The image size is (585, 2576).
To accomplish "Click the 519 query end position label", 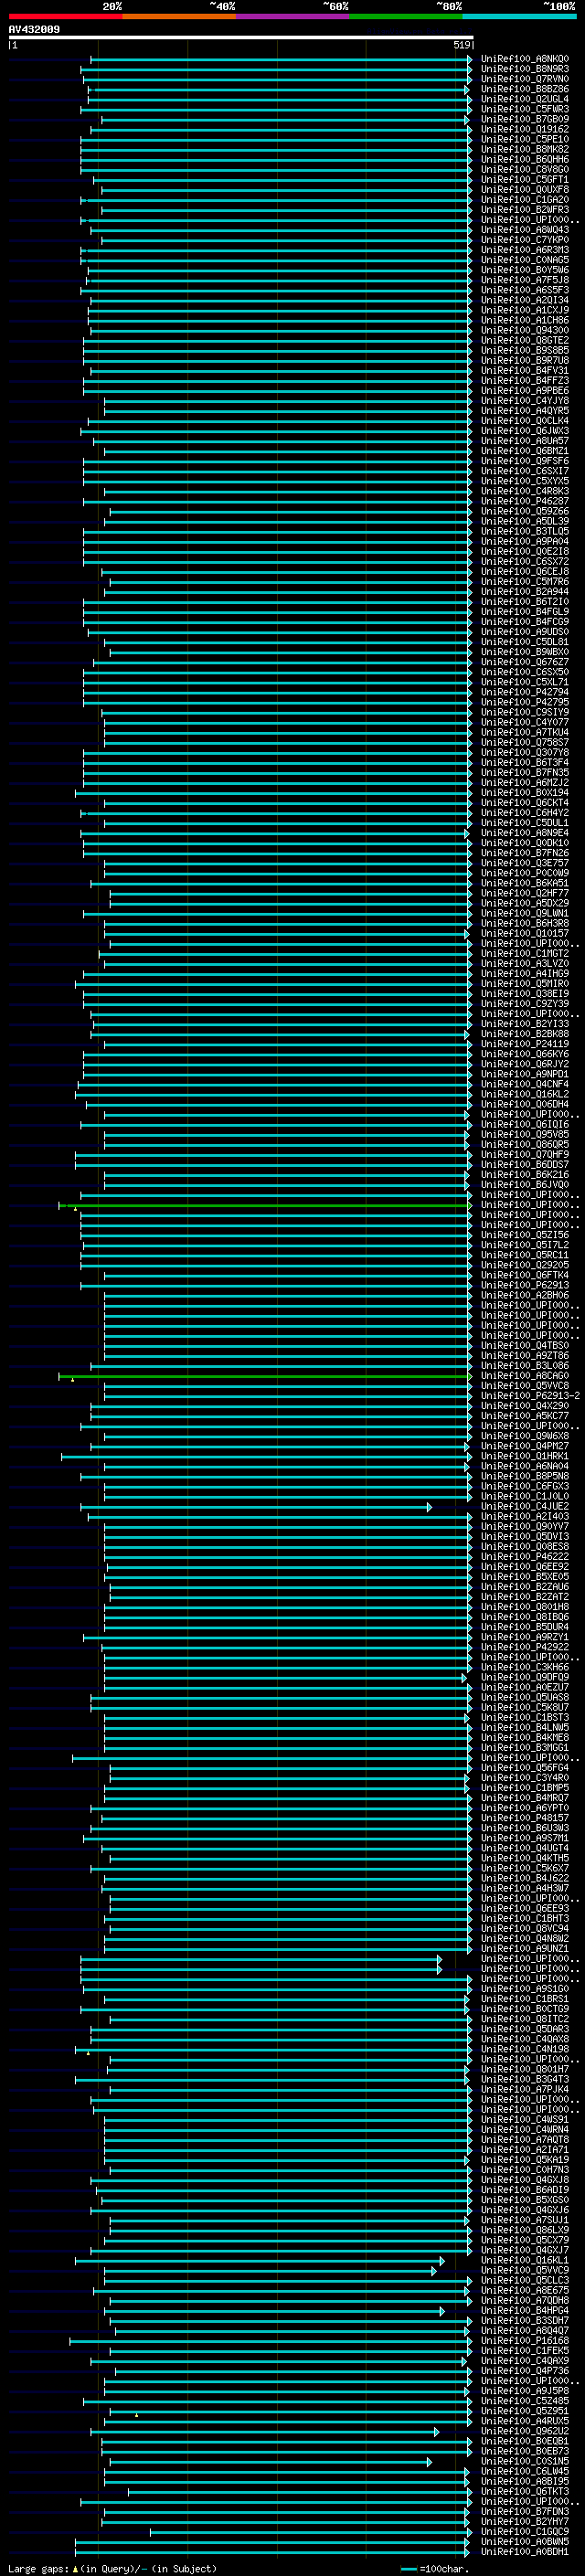I will [x=462, y=45].
